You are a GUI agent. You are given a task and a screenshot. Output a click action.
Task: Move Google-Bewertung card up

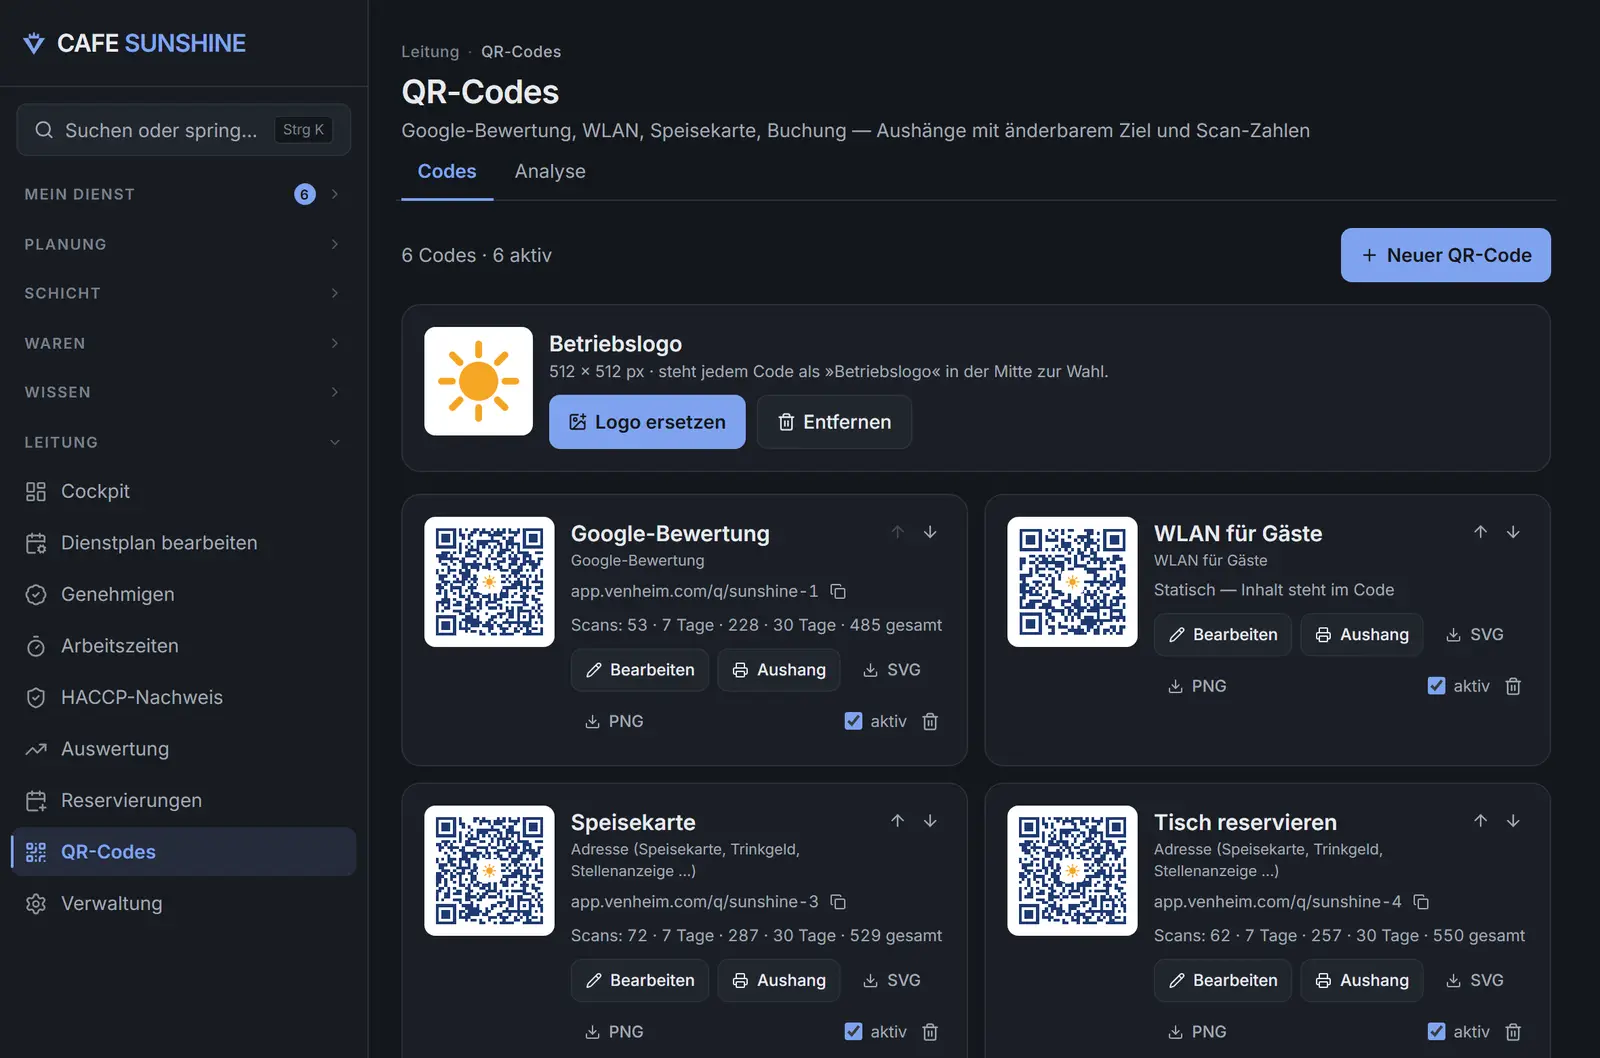pyautogui.click(x=898, y=532)
